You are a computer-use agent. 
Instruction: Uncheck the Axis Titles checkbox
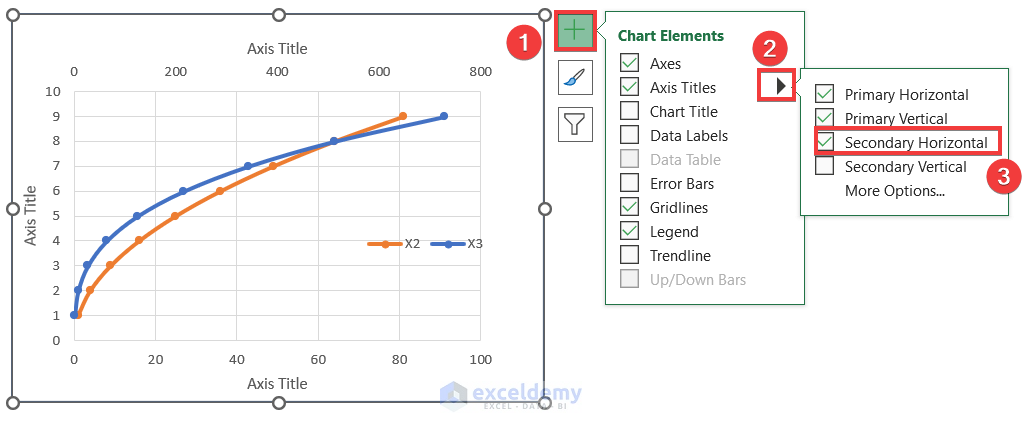click(630, 88)
